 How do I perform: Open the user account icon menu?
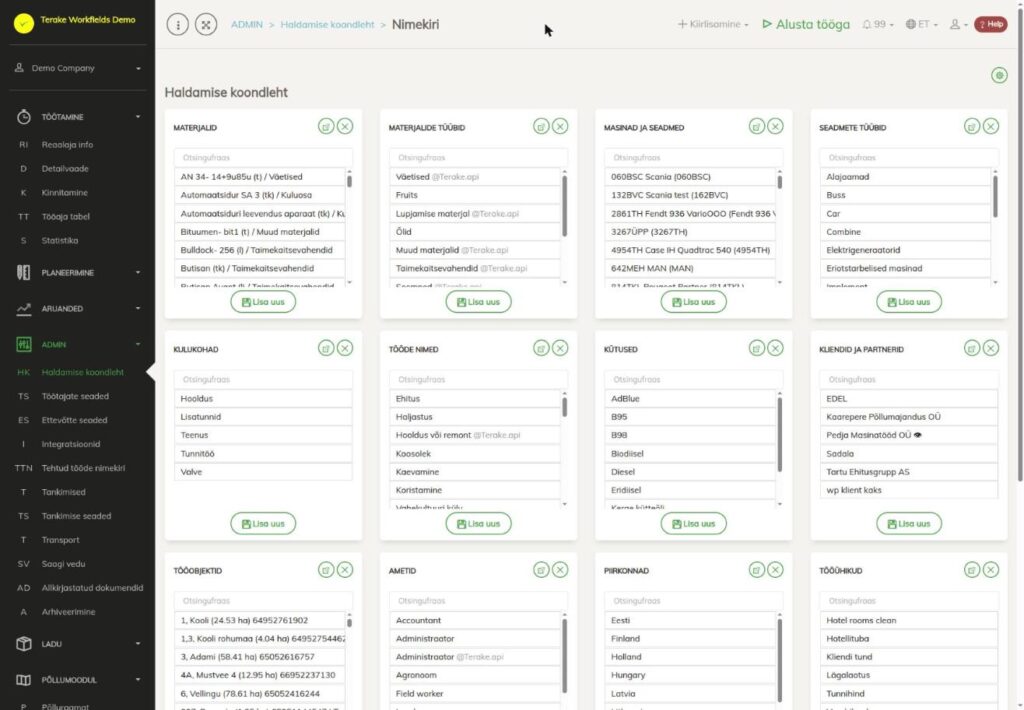pyautogui.click(x=958, y=24)
